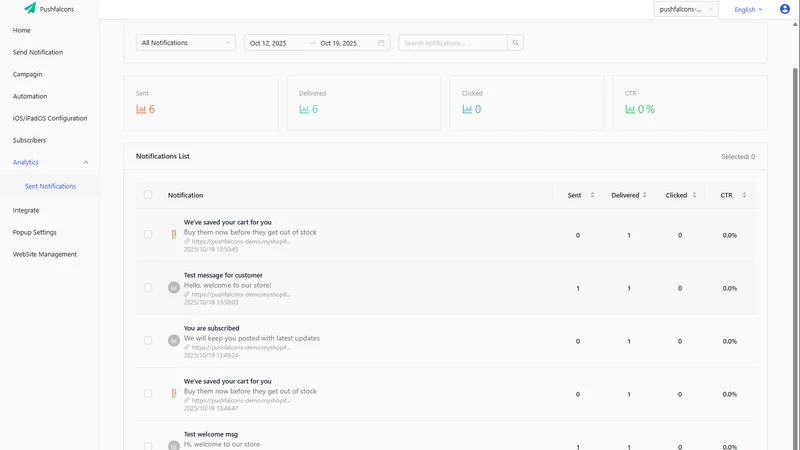The image size is (800, 450).
Task: Open Automation in sidebar
Action: coord(30,96)
